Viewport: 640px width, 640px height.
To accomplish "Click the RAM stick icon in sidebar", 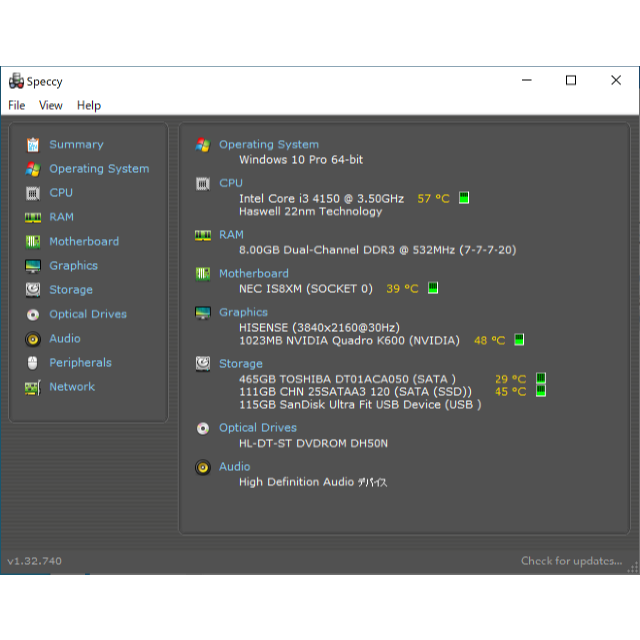I will pos(33,218).
